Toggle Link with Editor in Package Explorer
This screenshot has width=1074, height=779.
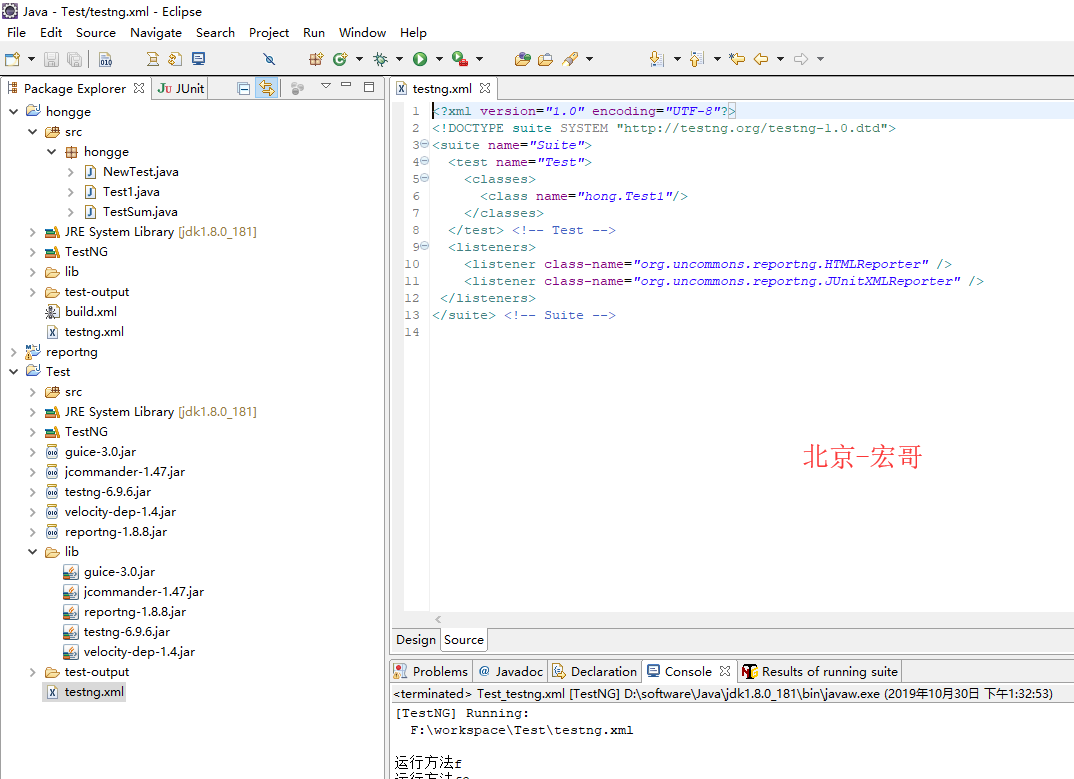(266, 88)
